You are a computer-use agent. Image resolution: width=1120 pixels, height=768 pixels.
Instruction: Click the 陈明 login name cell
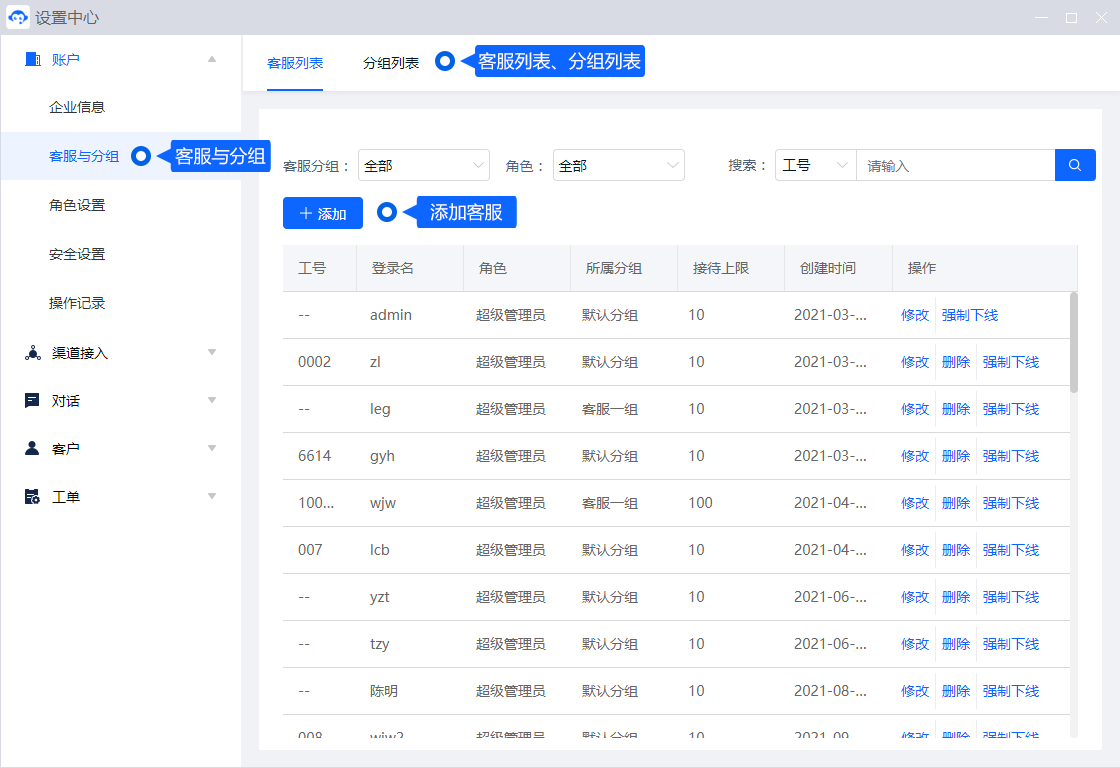(384, 691)
